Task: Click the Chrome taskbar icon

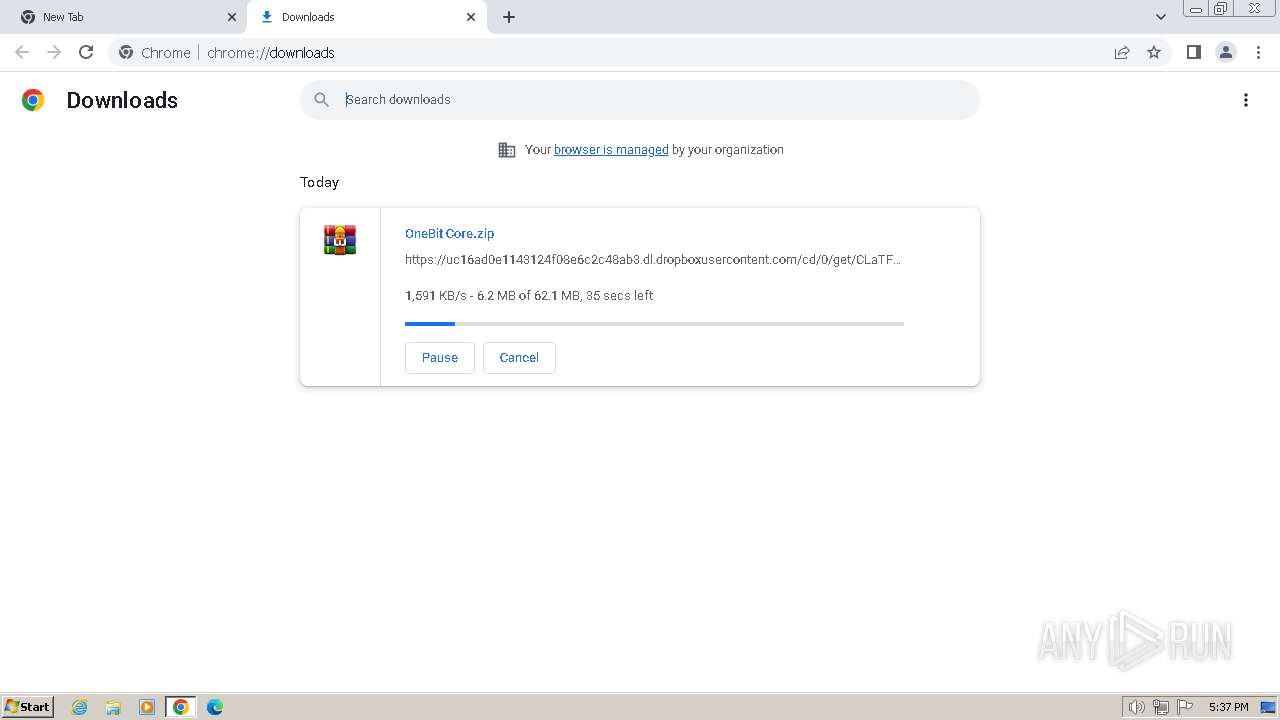Action: click(181, 707)
